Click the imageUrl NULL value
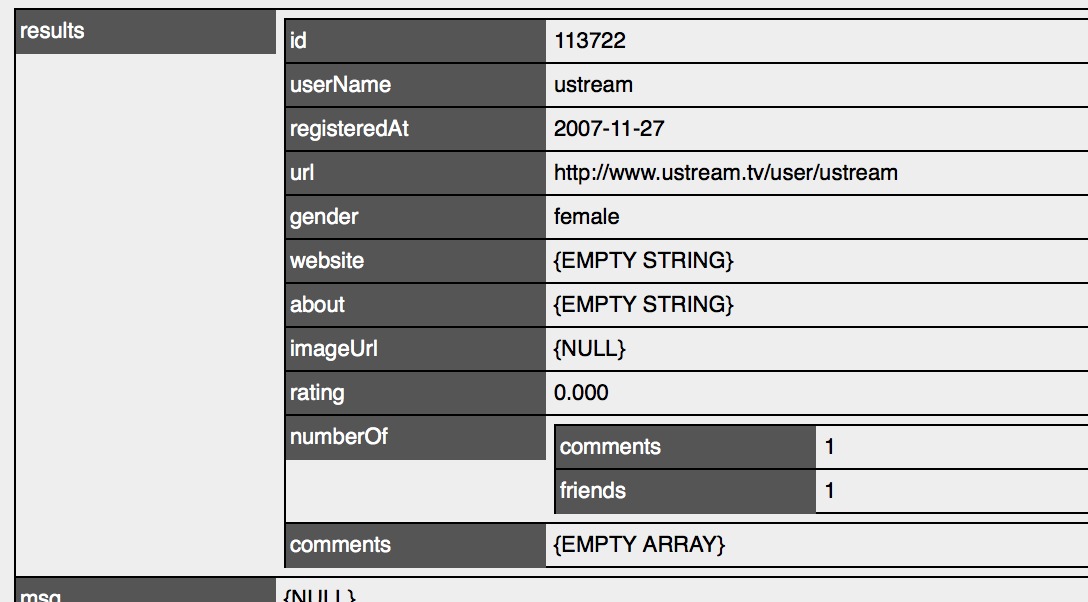 589,348
